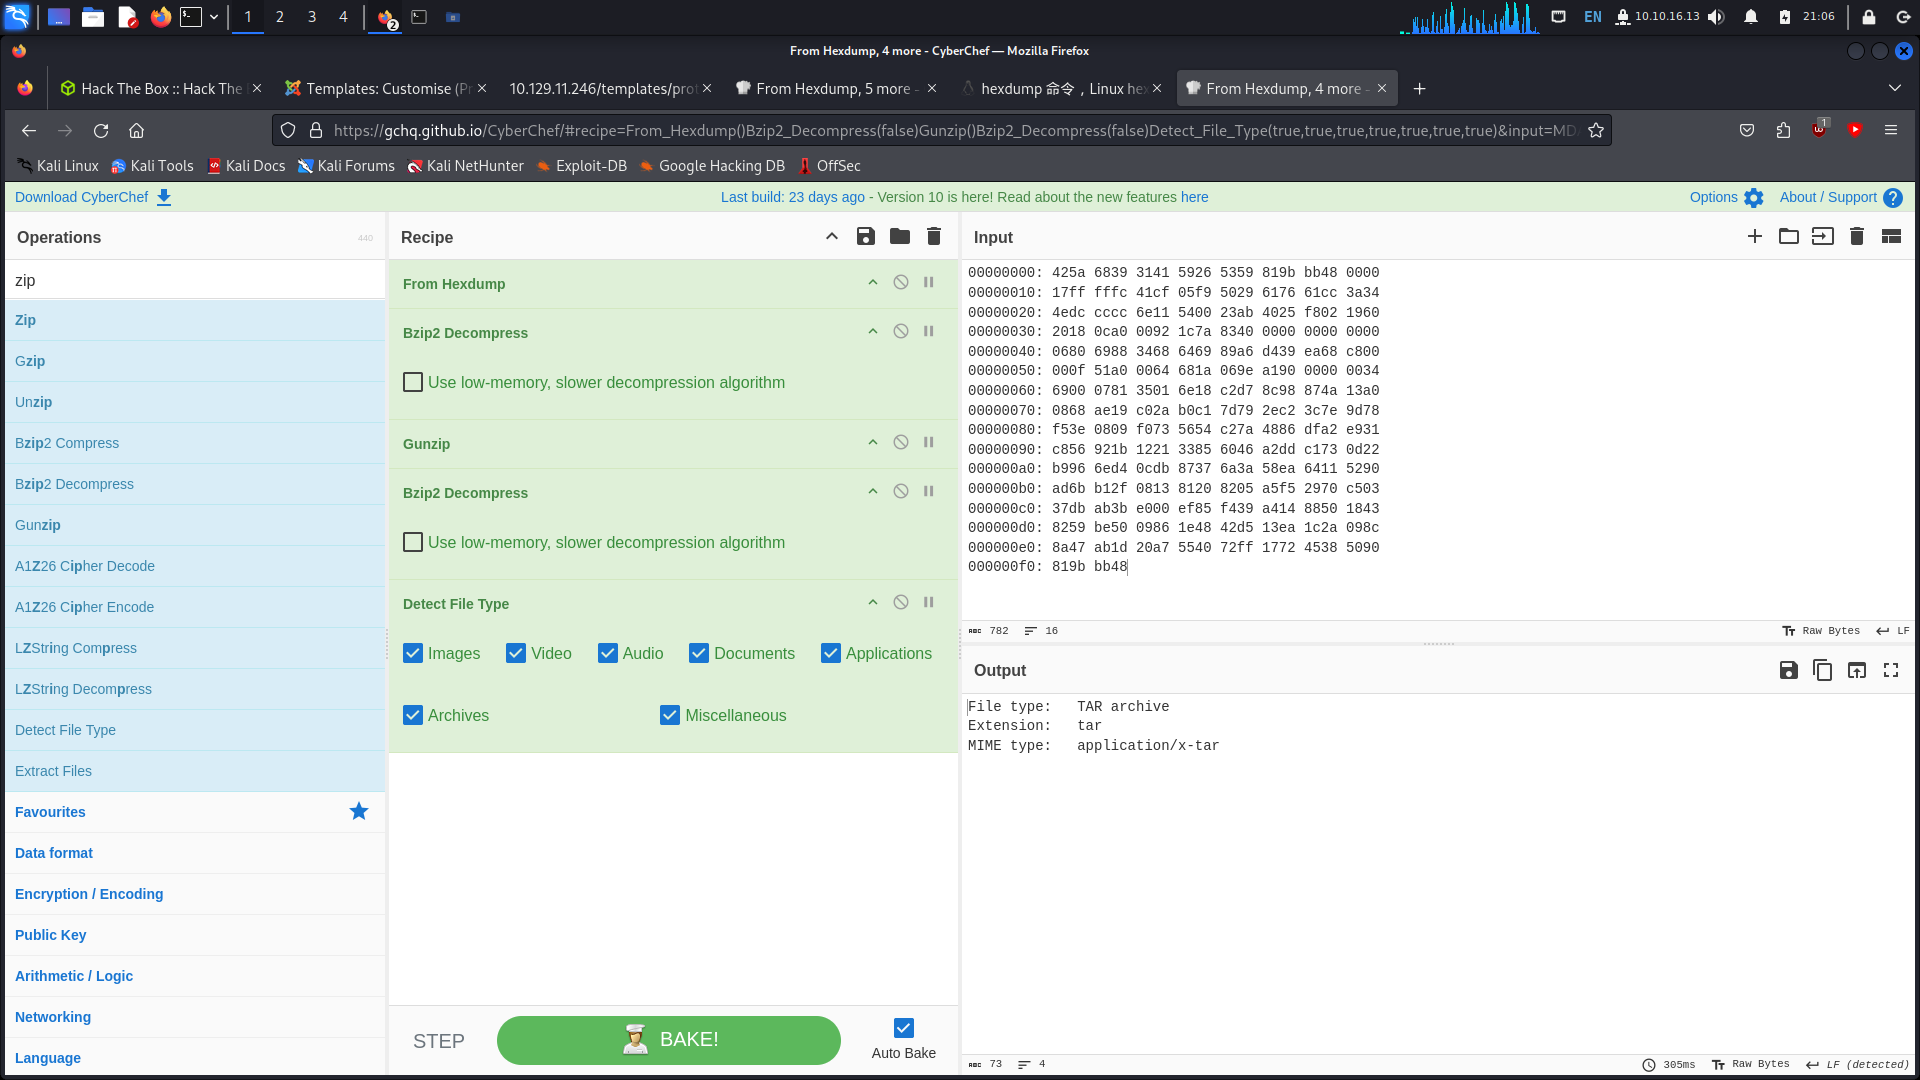Click the Output Raw Bytes encoding selector
This screenshot has width=1920, height=1080.
[1750, 1064]
